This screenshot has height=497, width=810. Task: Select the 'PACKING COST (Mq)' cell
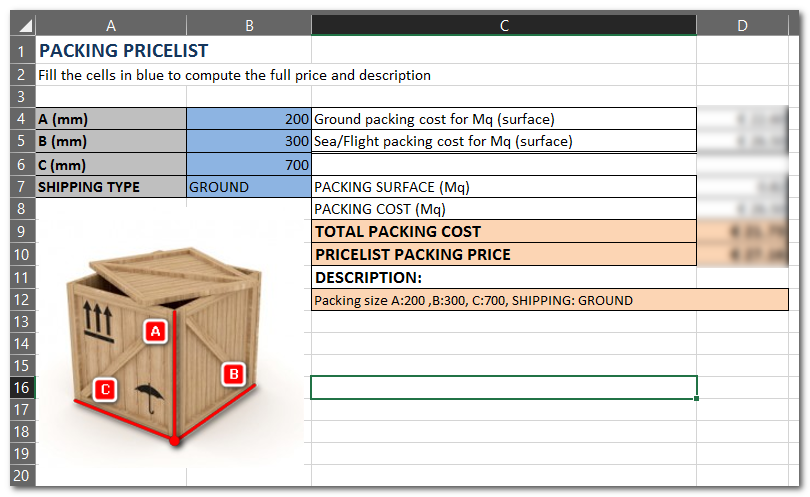[x=504, y=209]
